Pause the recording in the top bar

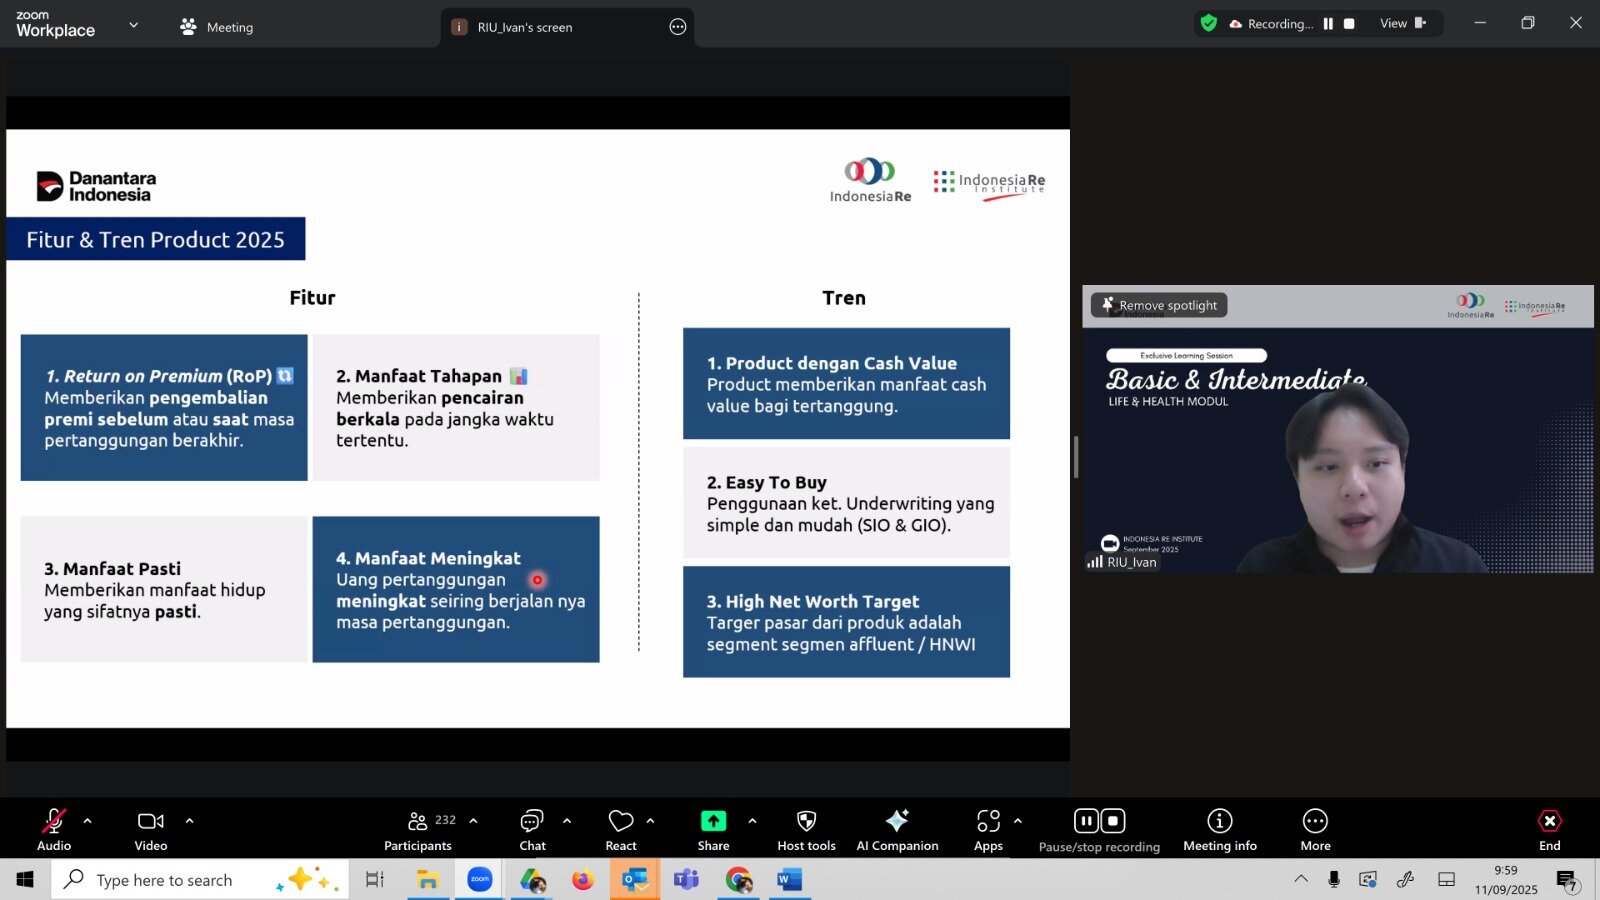[1328, 24]
